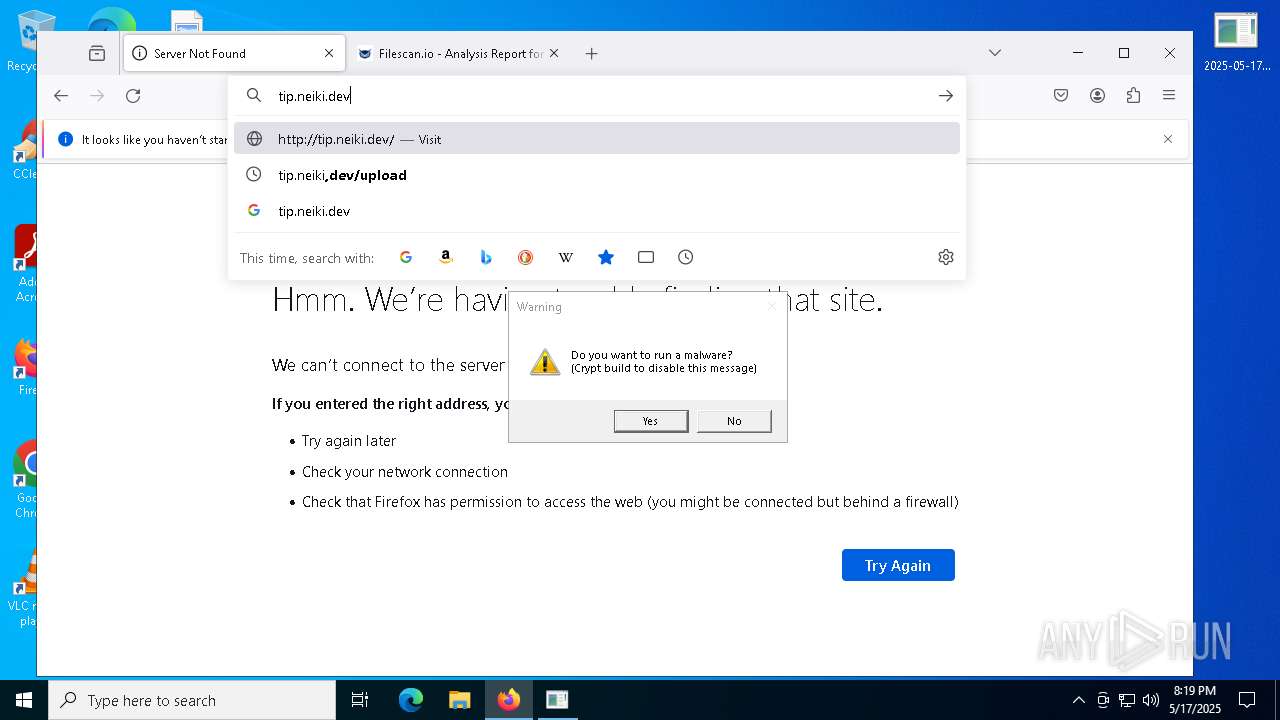Click the Firefox taskbar icon

[509, 700]
